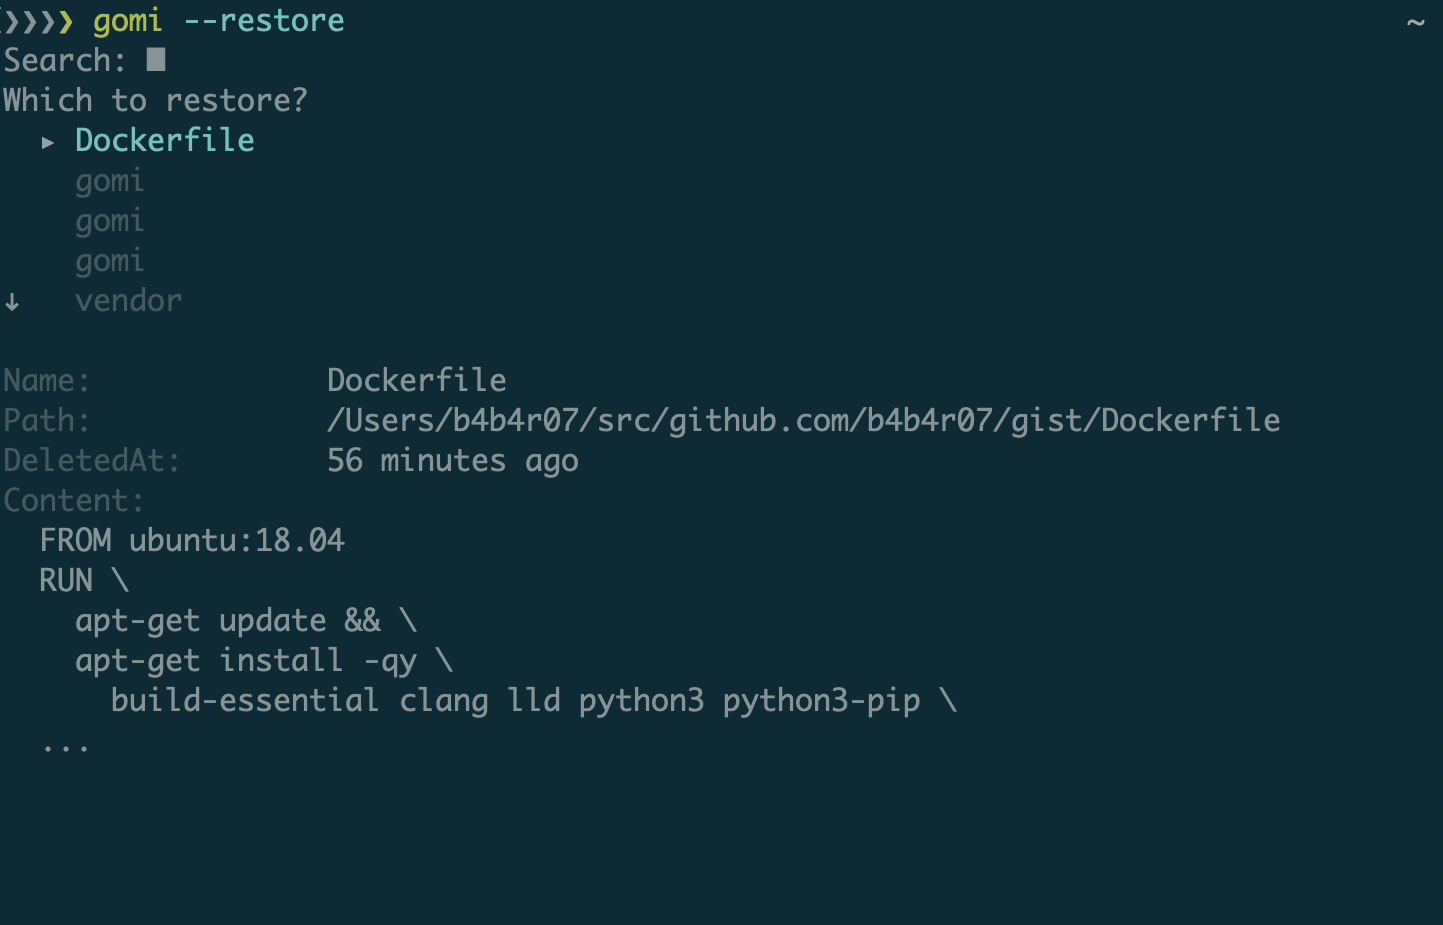
Task: Click the 'apt-get install -qy' line
Action: [x=264, y=661]
